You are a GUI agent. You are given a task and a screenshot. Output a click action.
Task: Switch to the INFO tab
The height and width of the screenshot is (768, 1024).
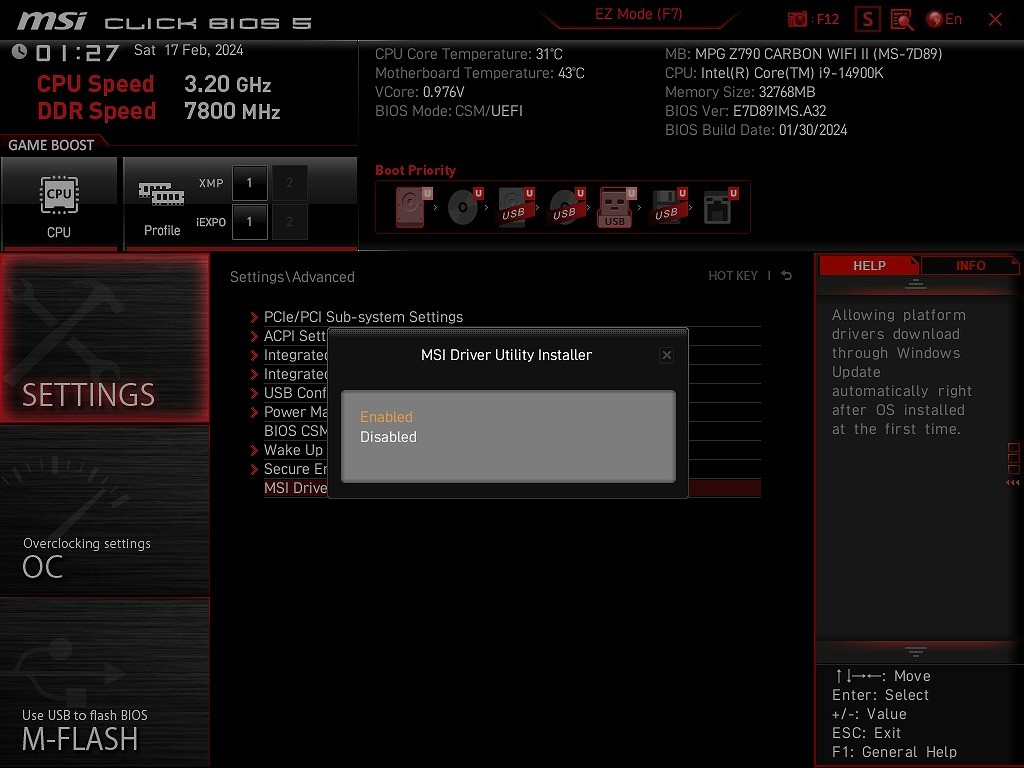click(970, 266)
